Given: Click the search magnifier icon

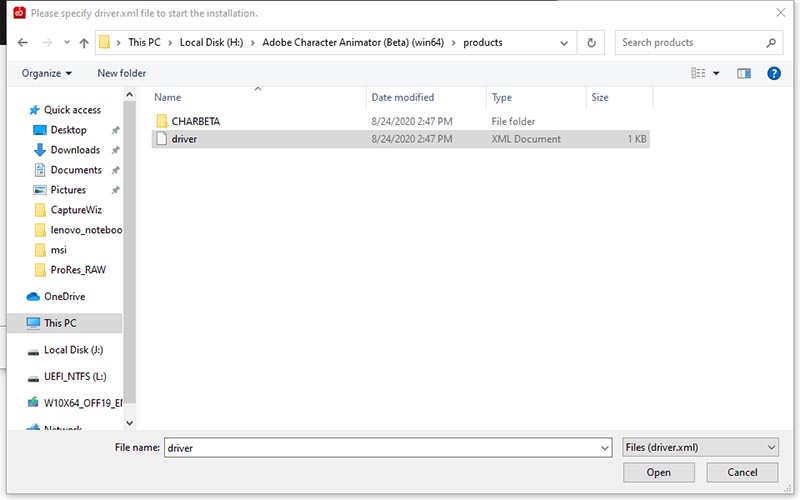Looking at the screenshot, I should tap(771, 43).
